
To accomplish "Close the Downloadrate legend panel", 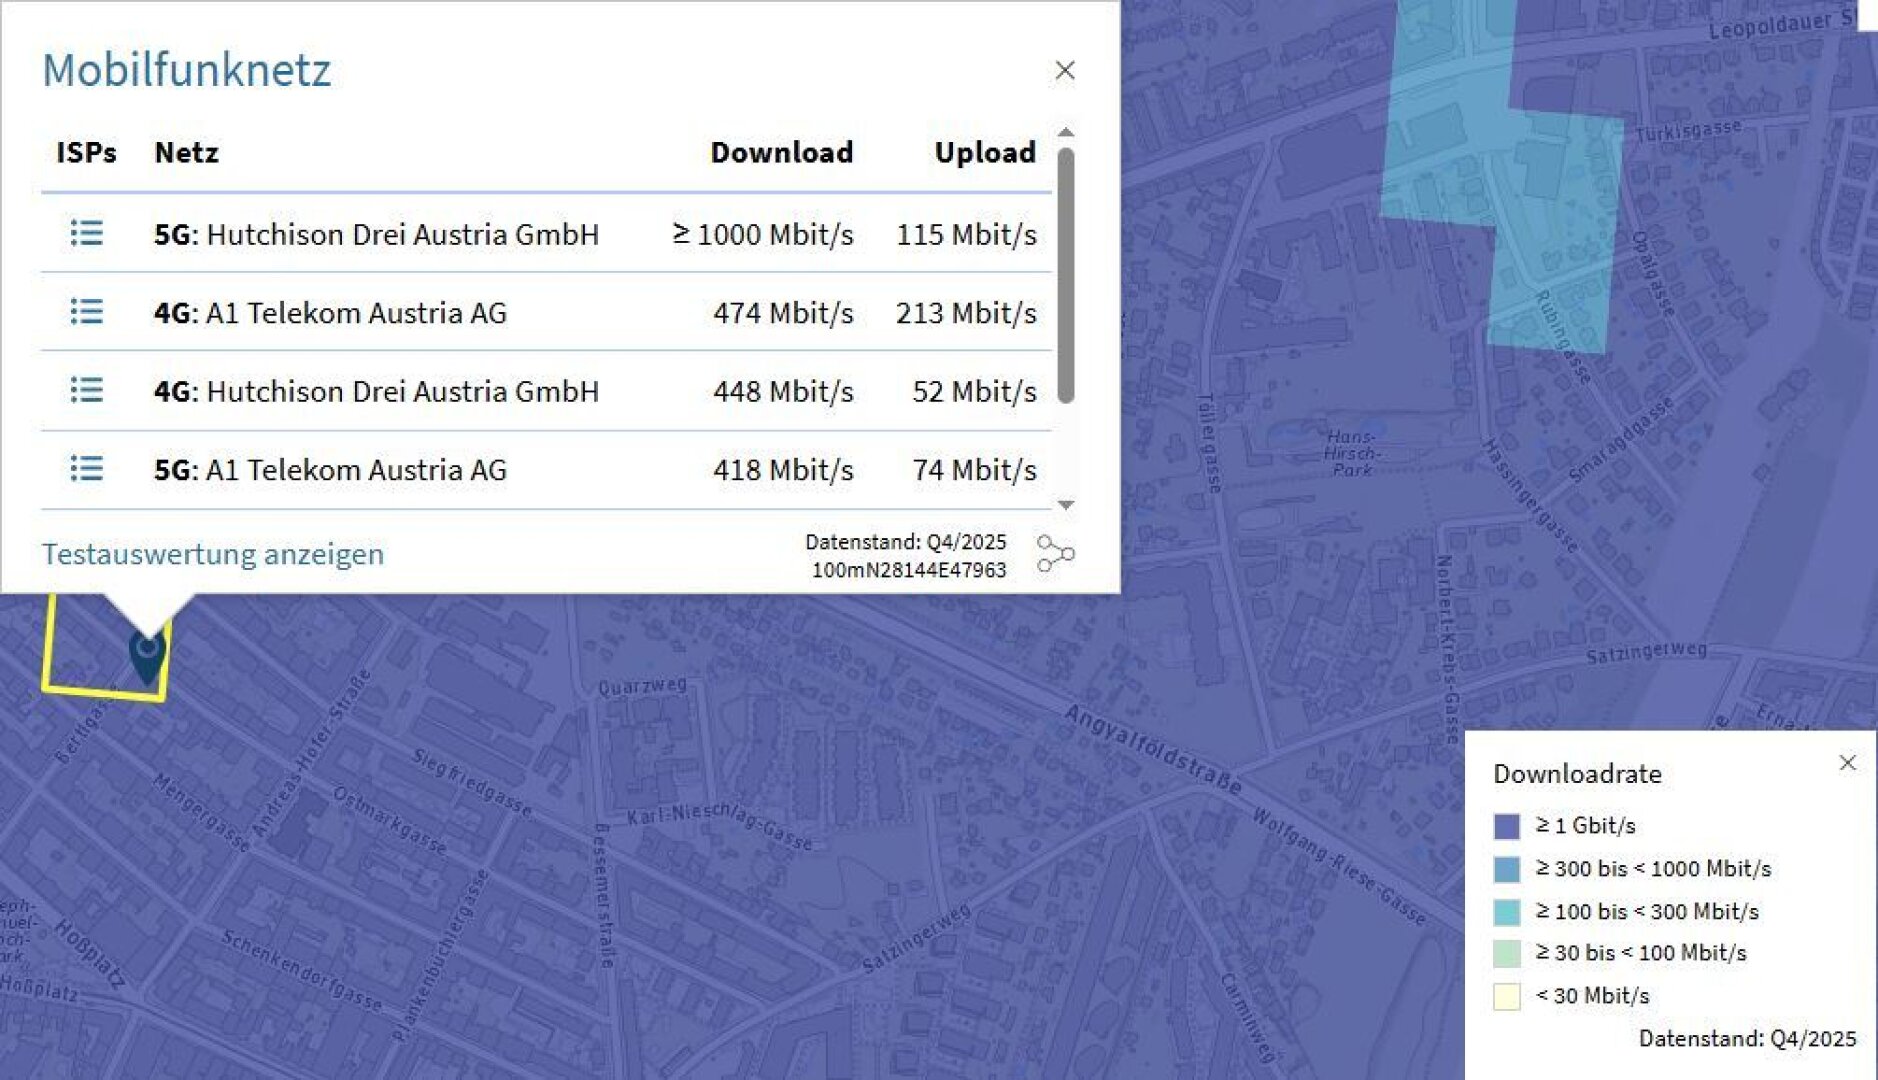I will tap(1847, 763).
